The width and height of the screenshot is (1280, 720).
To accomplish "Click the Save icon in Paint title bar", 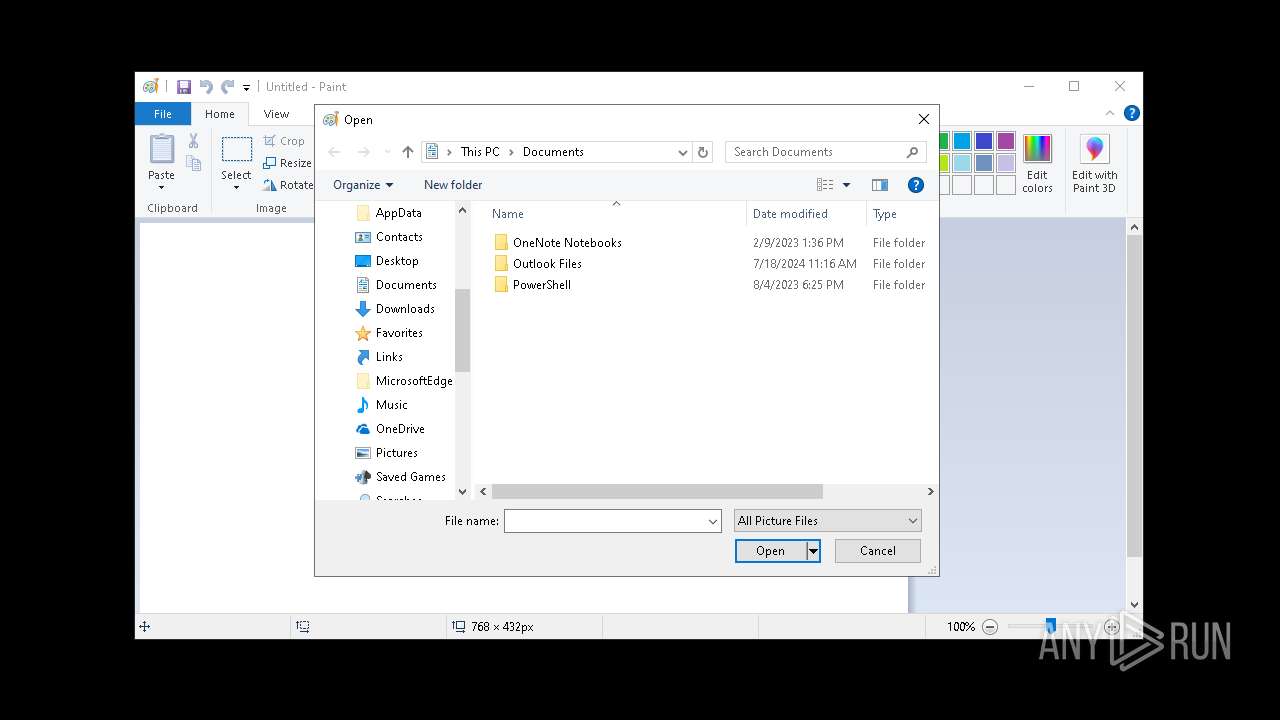I will tap(184, 87).
